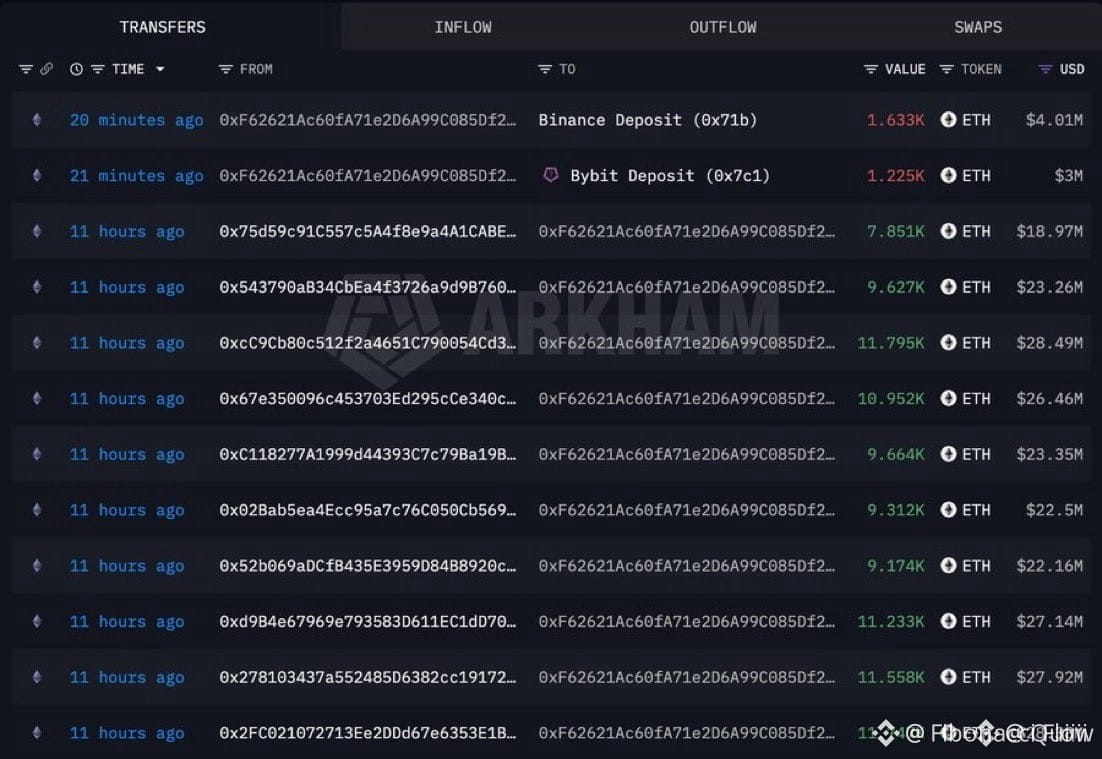Click the Ethereum icon on the 20 minutes ago row
Image resolution: width=1102 pixels, height=759 pixels.
click(37, 119)
